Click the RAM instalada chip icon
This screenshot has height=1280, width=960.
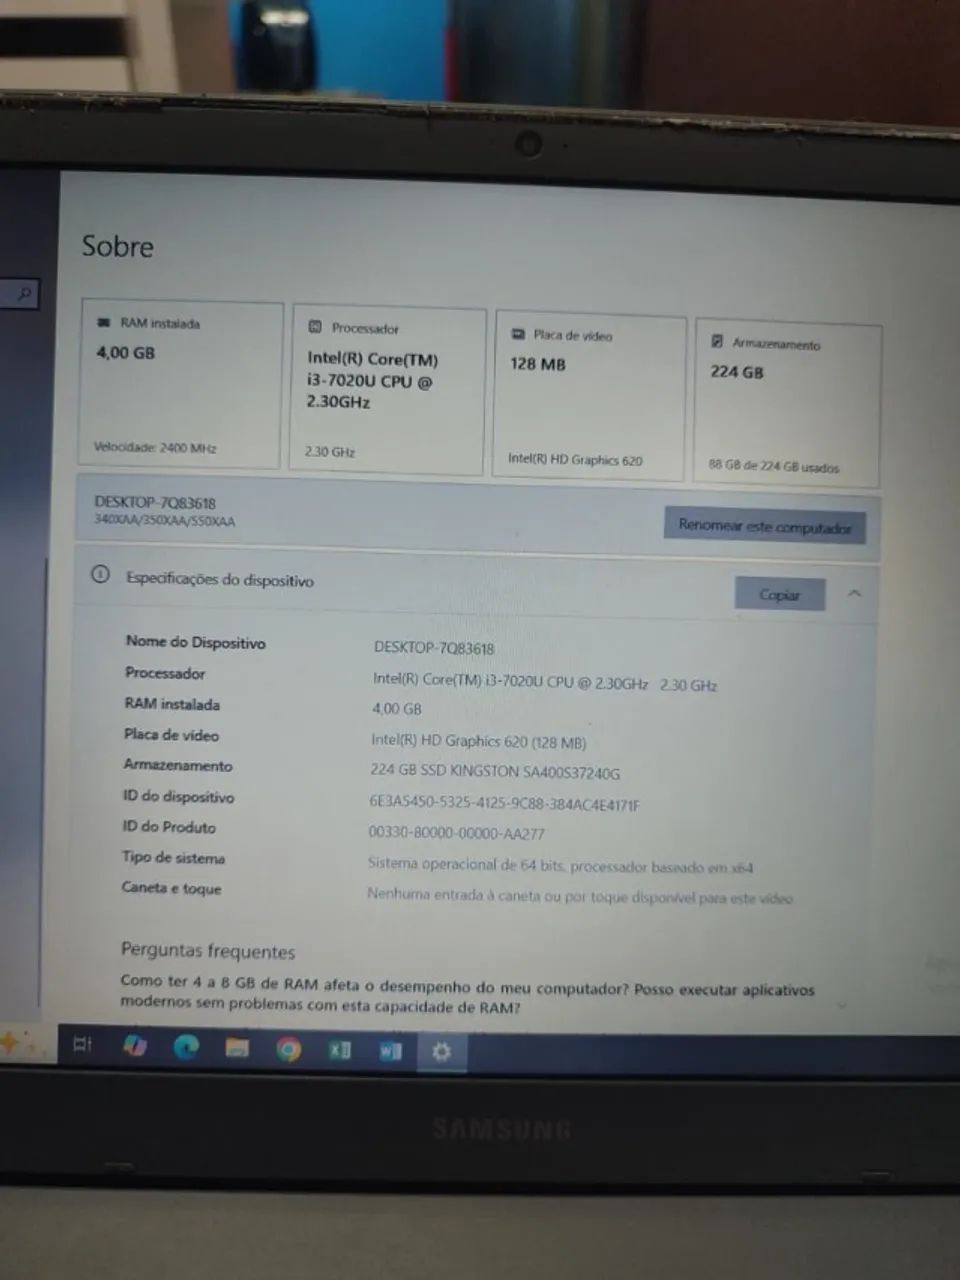click(103, 323)
